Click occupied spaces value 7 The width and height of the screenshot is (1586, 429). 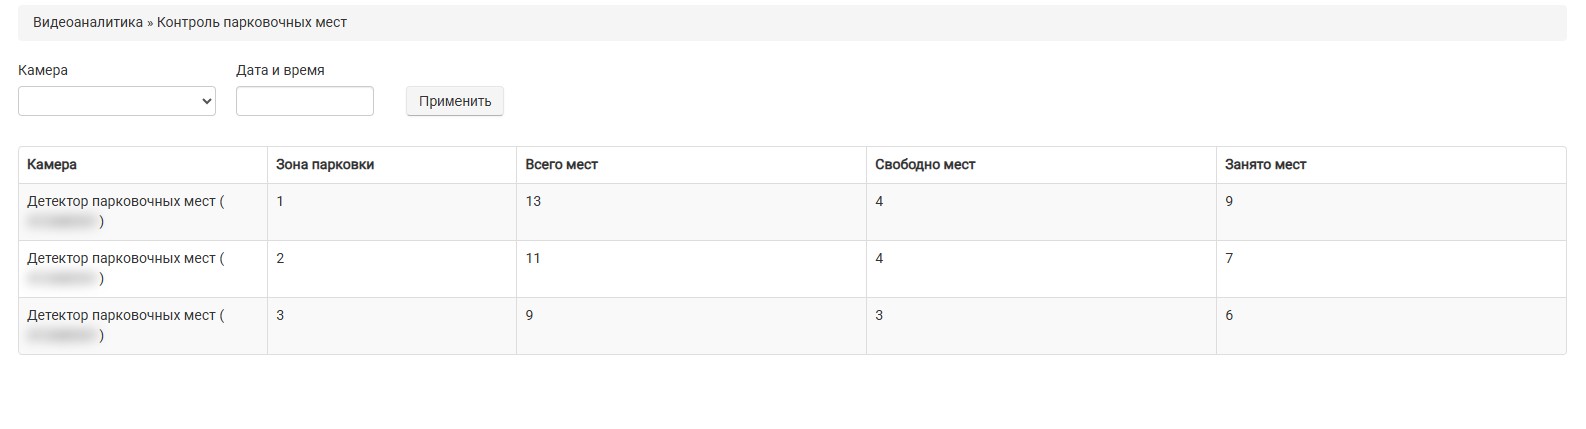[x=1229, y=259]
